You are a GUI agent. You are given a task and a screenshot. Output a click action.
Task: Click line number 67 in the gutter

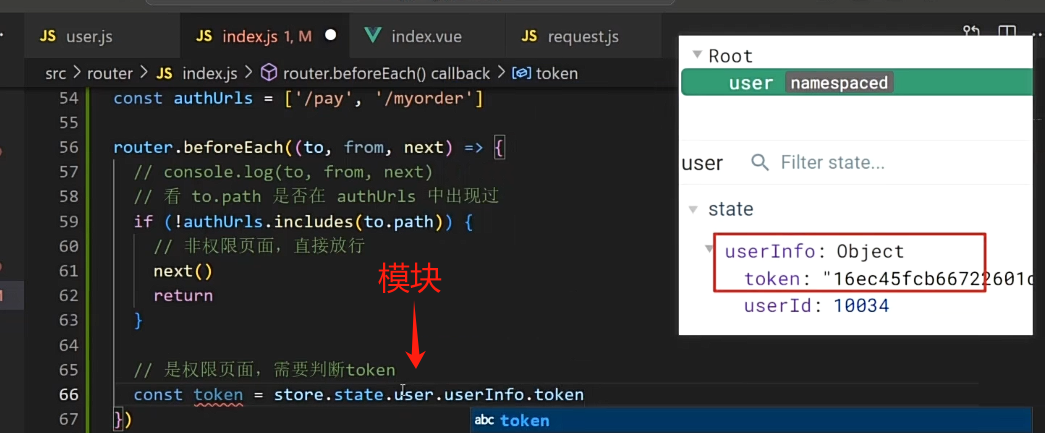click(69, 419)
